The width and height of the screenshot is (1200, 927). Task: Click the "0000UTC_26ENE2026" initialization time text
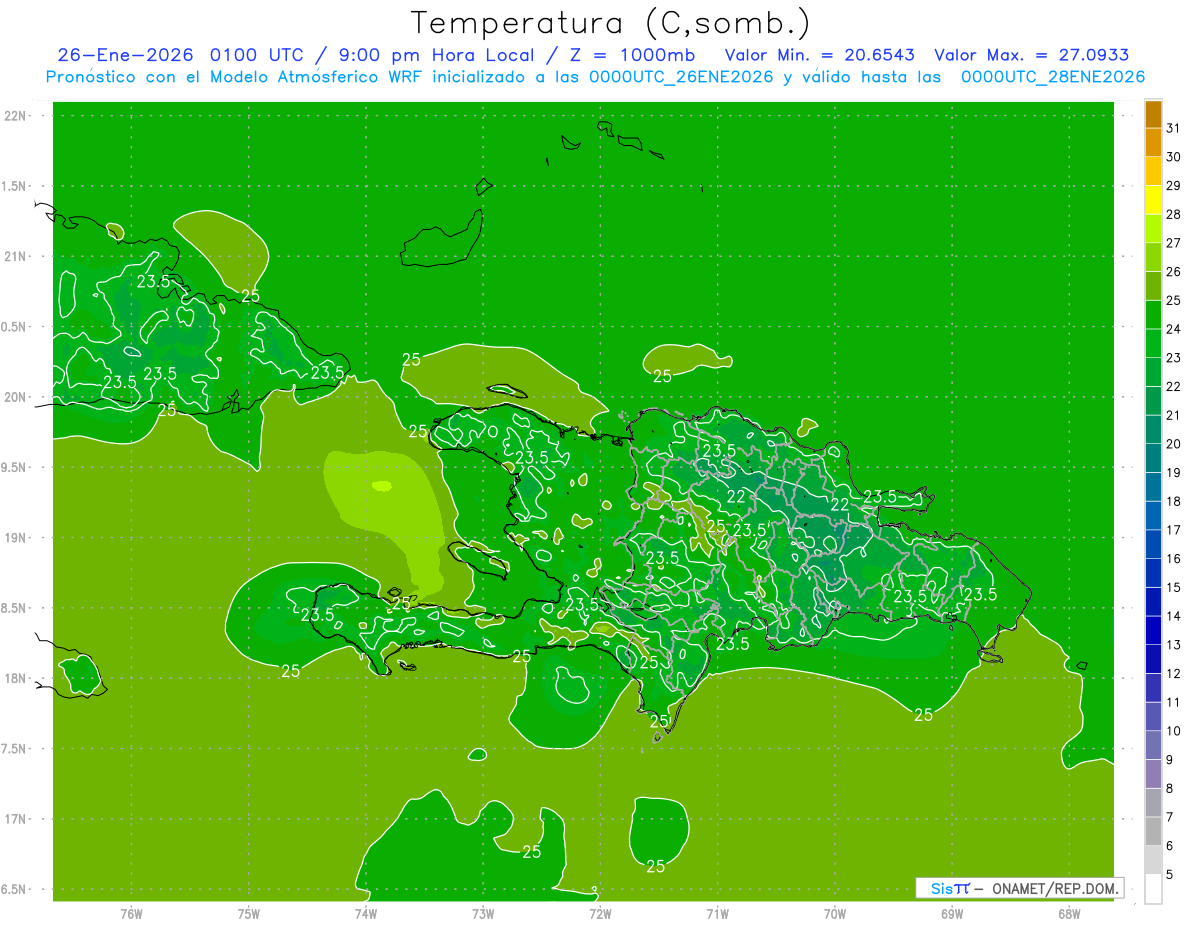click(682, 77)
